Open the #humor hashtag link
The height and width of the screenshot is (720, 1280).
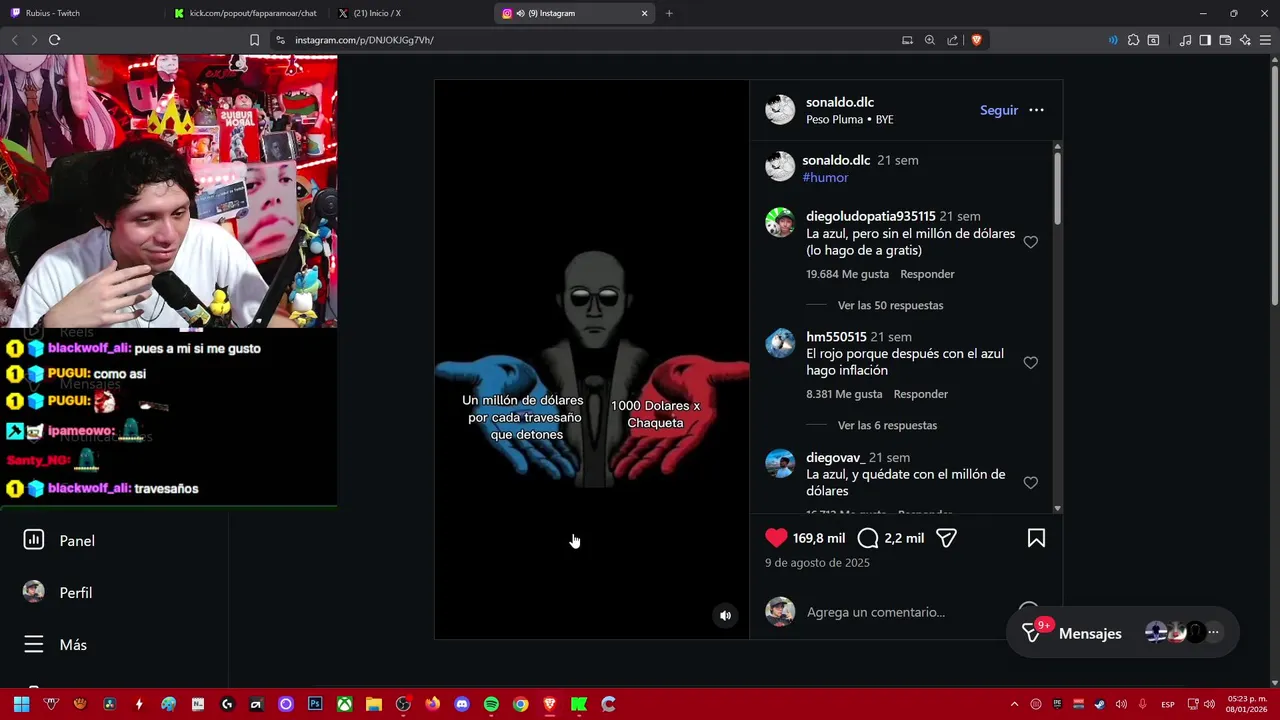click(825, 177)
